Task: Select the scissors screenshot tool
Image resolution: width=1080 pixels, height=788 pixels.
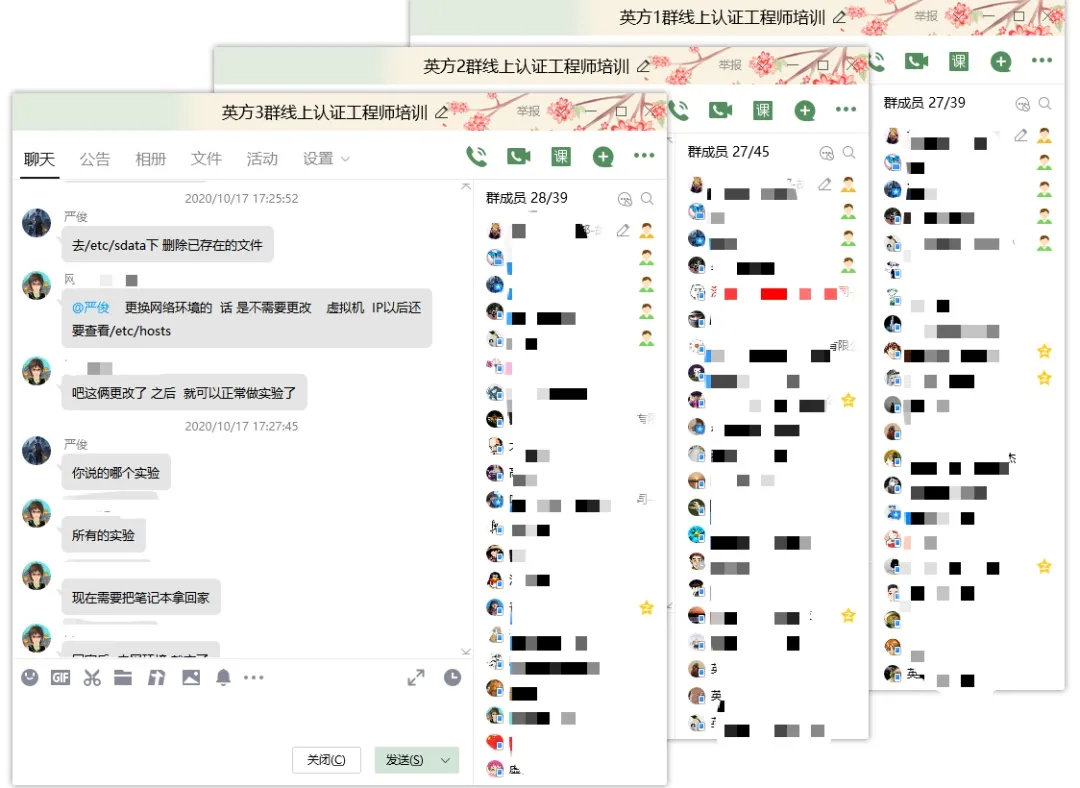Action: coord(92,677)
